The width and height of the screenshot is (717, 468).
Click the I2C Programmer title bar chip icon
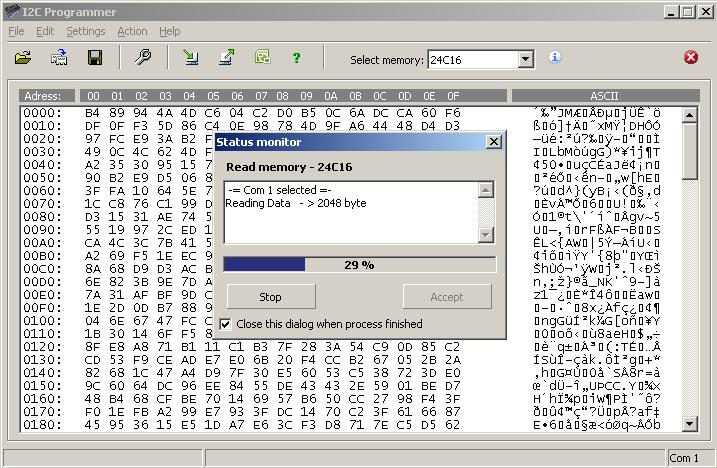tap(13, 11)
